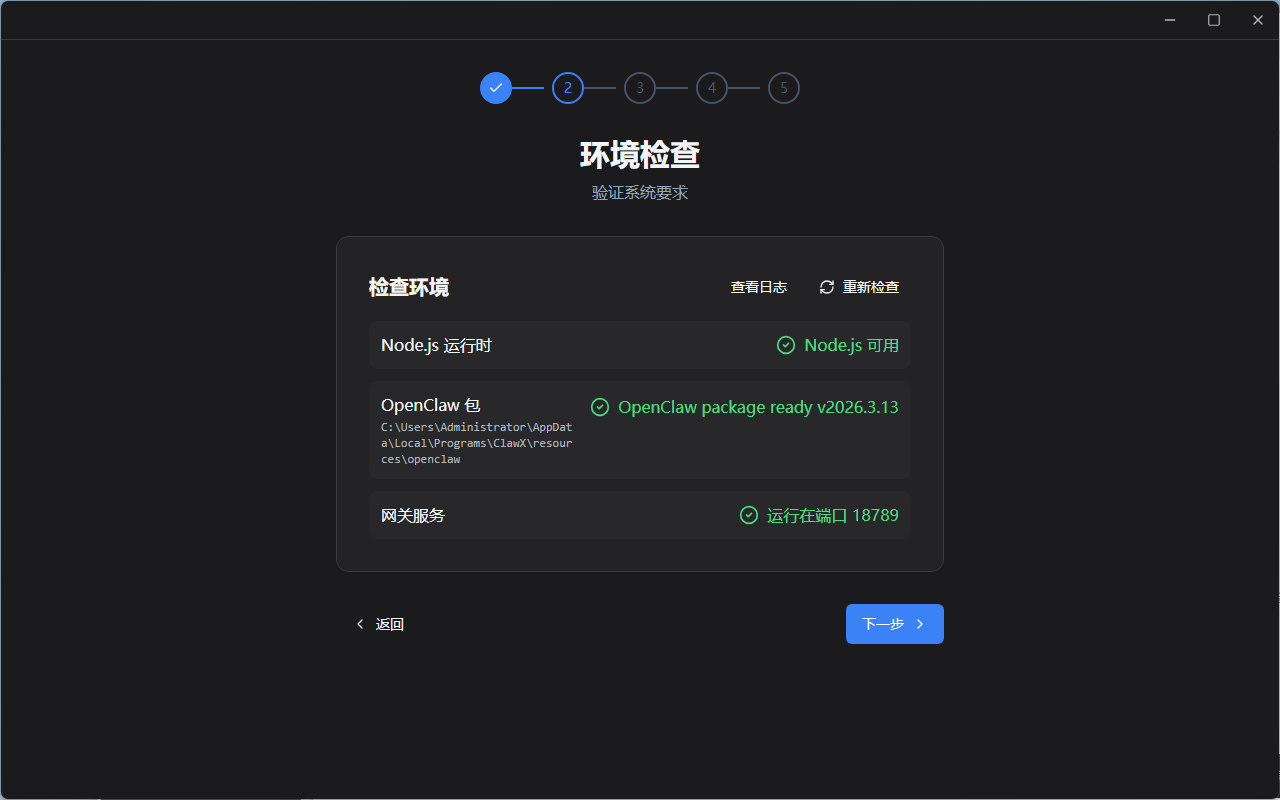The width and height of the screenshot is (1280, 800).
Task: Select step 2 in the wizard progress
Action: [568, 88]
